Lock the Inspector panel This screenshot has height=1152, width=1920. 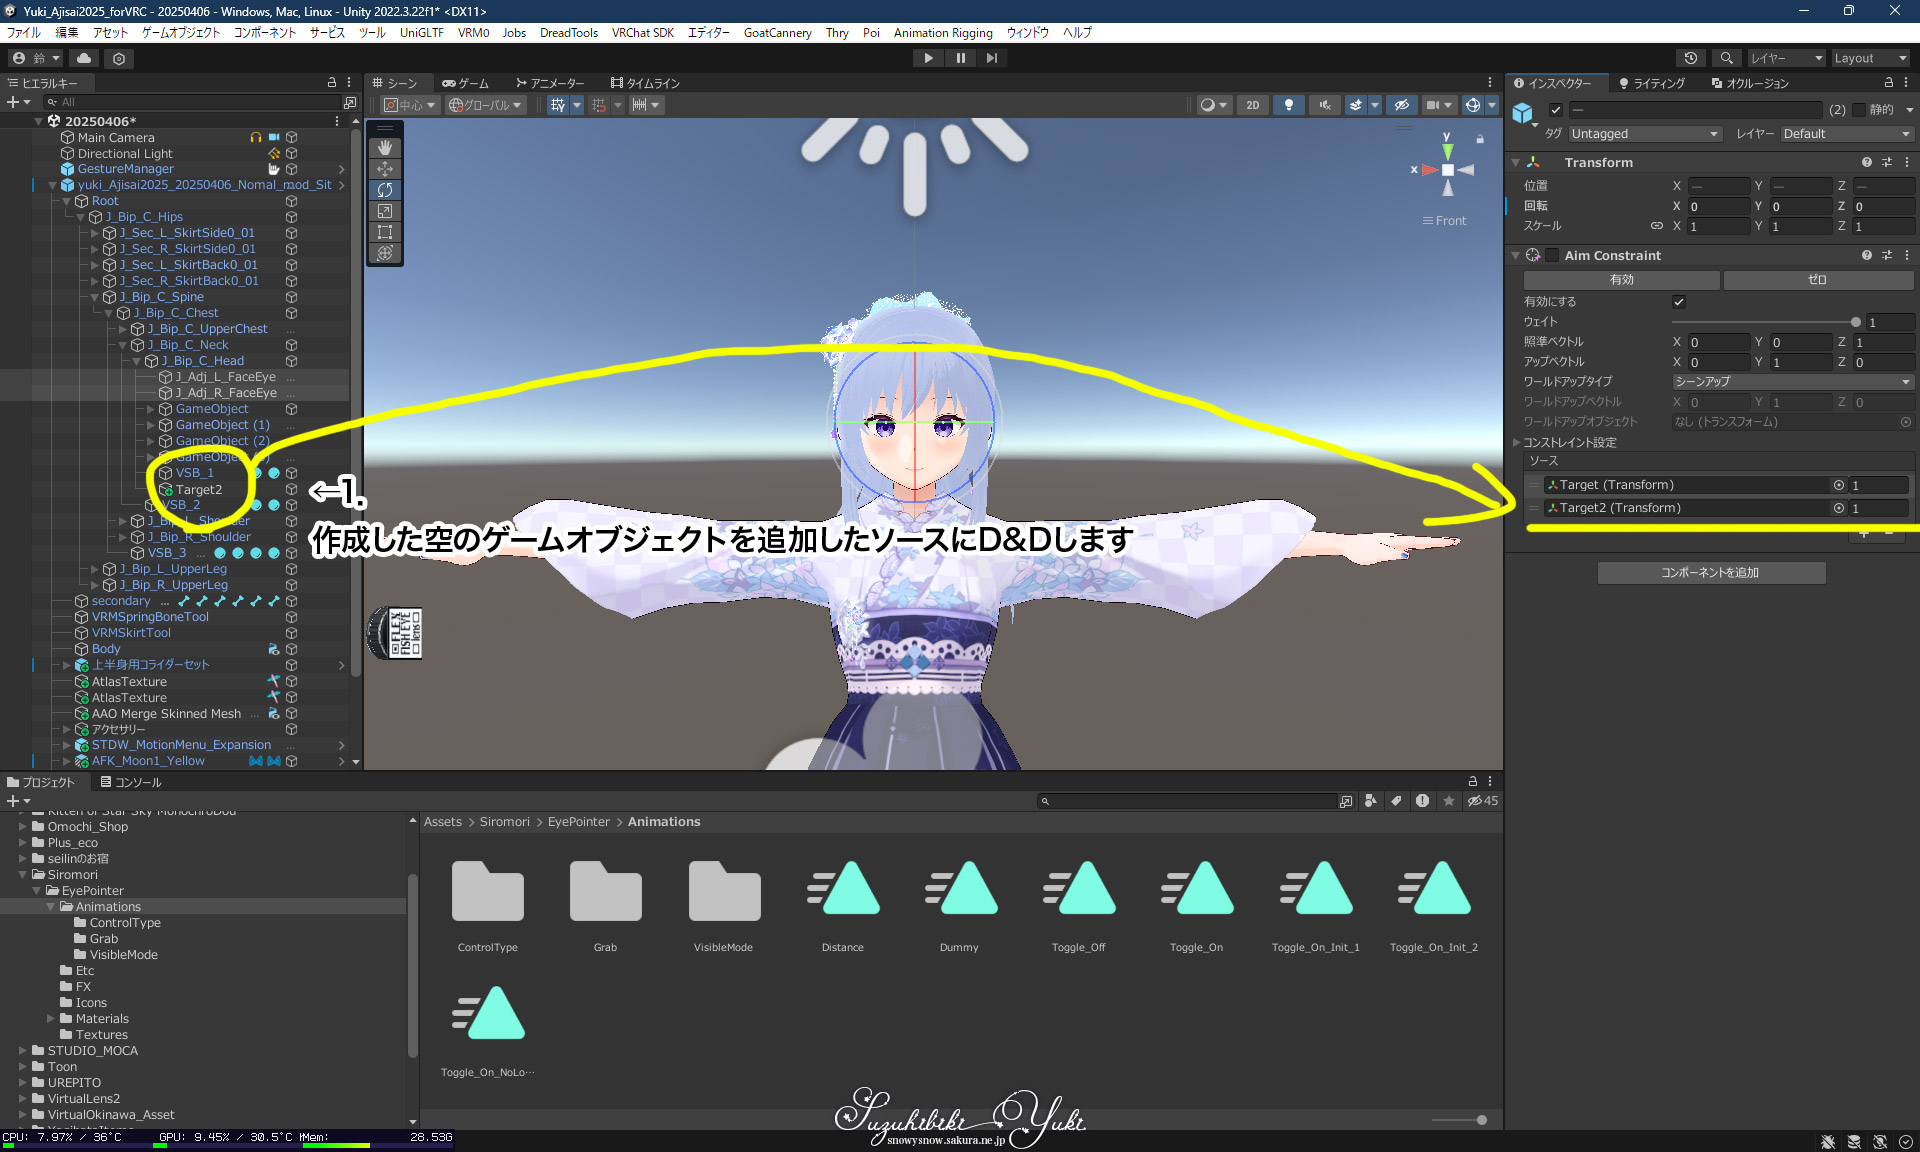[1888, 83]
